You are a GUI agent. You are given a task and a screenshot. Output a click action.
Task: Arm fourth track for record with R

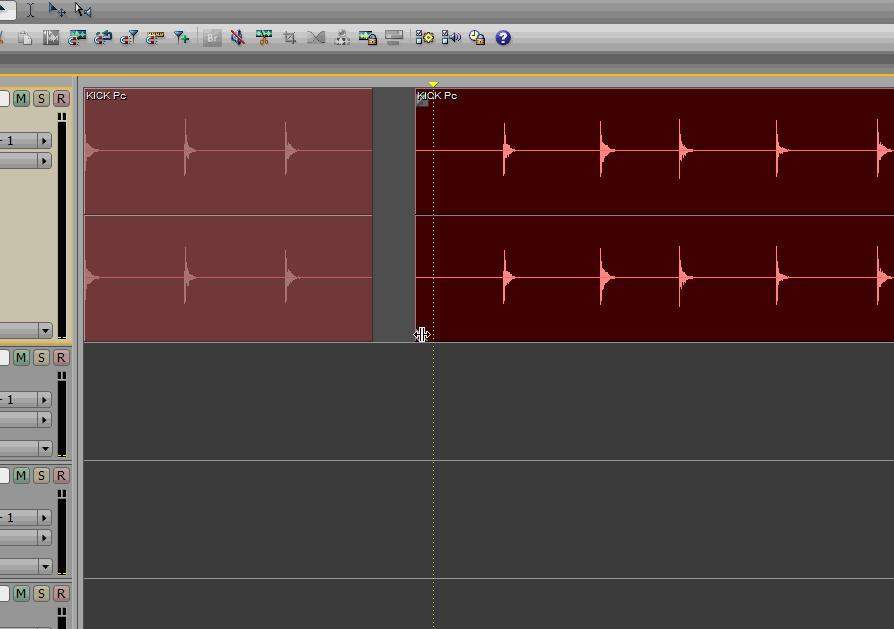click(61, 594)
